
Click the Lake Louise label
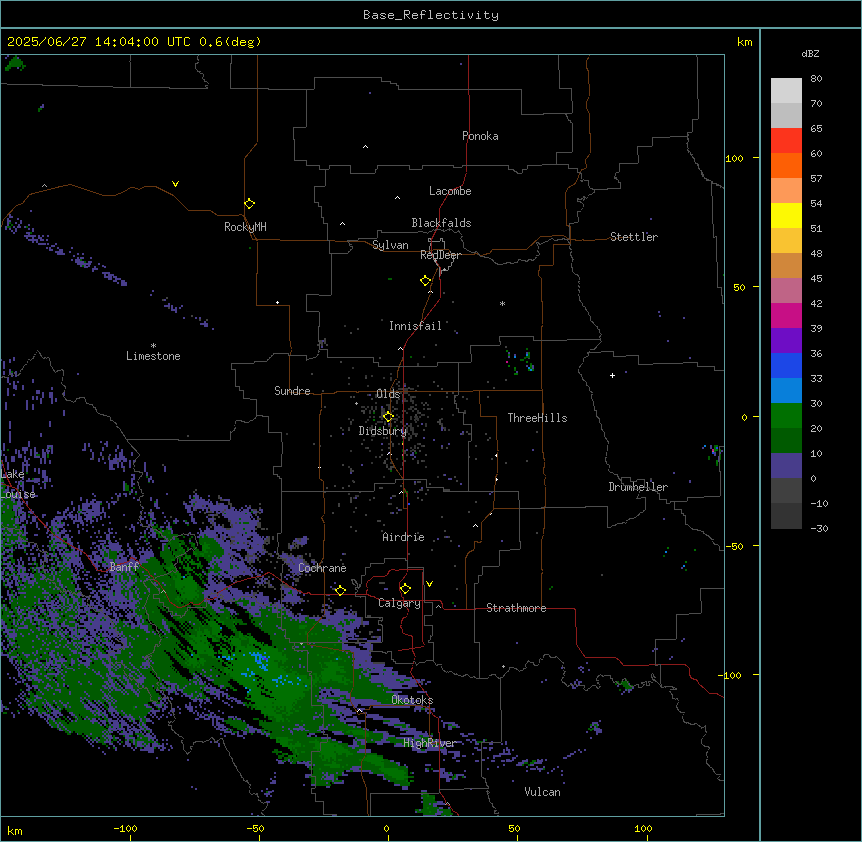point(16,484)
